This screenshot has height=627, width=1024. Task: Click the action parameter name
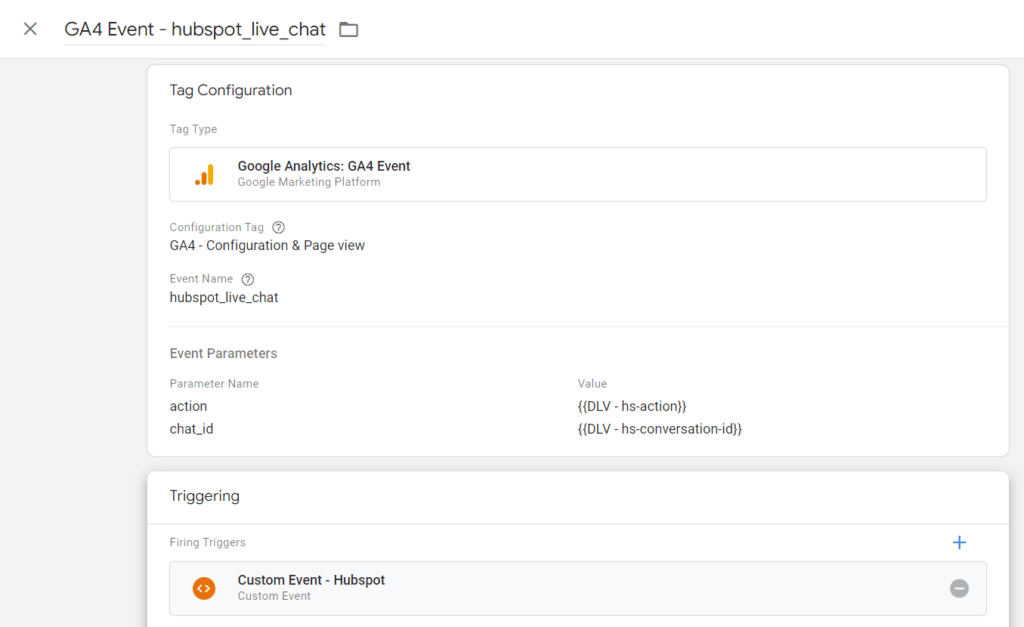point(188,406)
